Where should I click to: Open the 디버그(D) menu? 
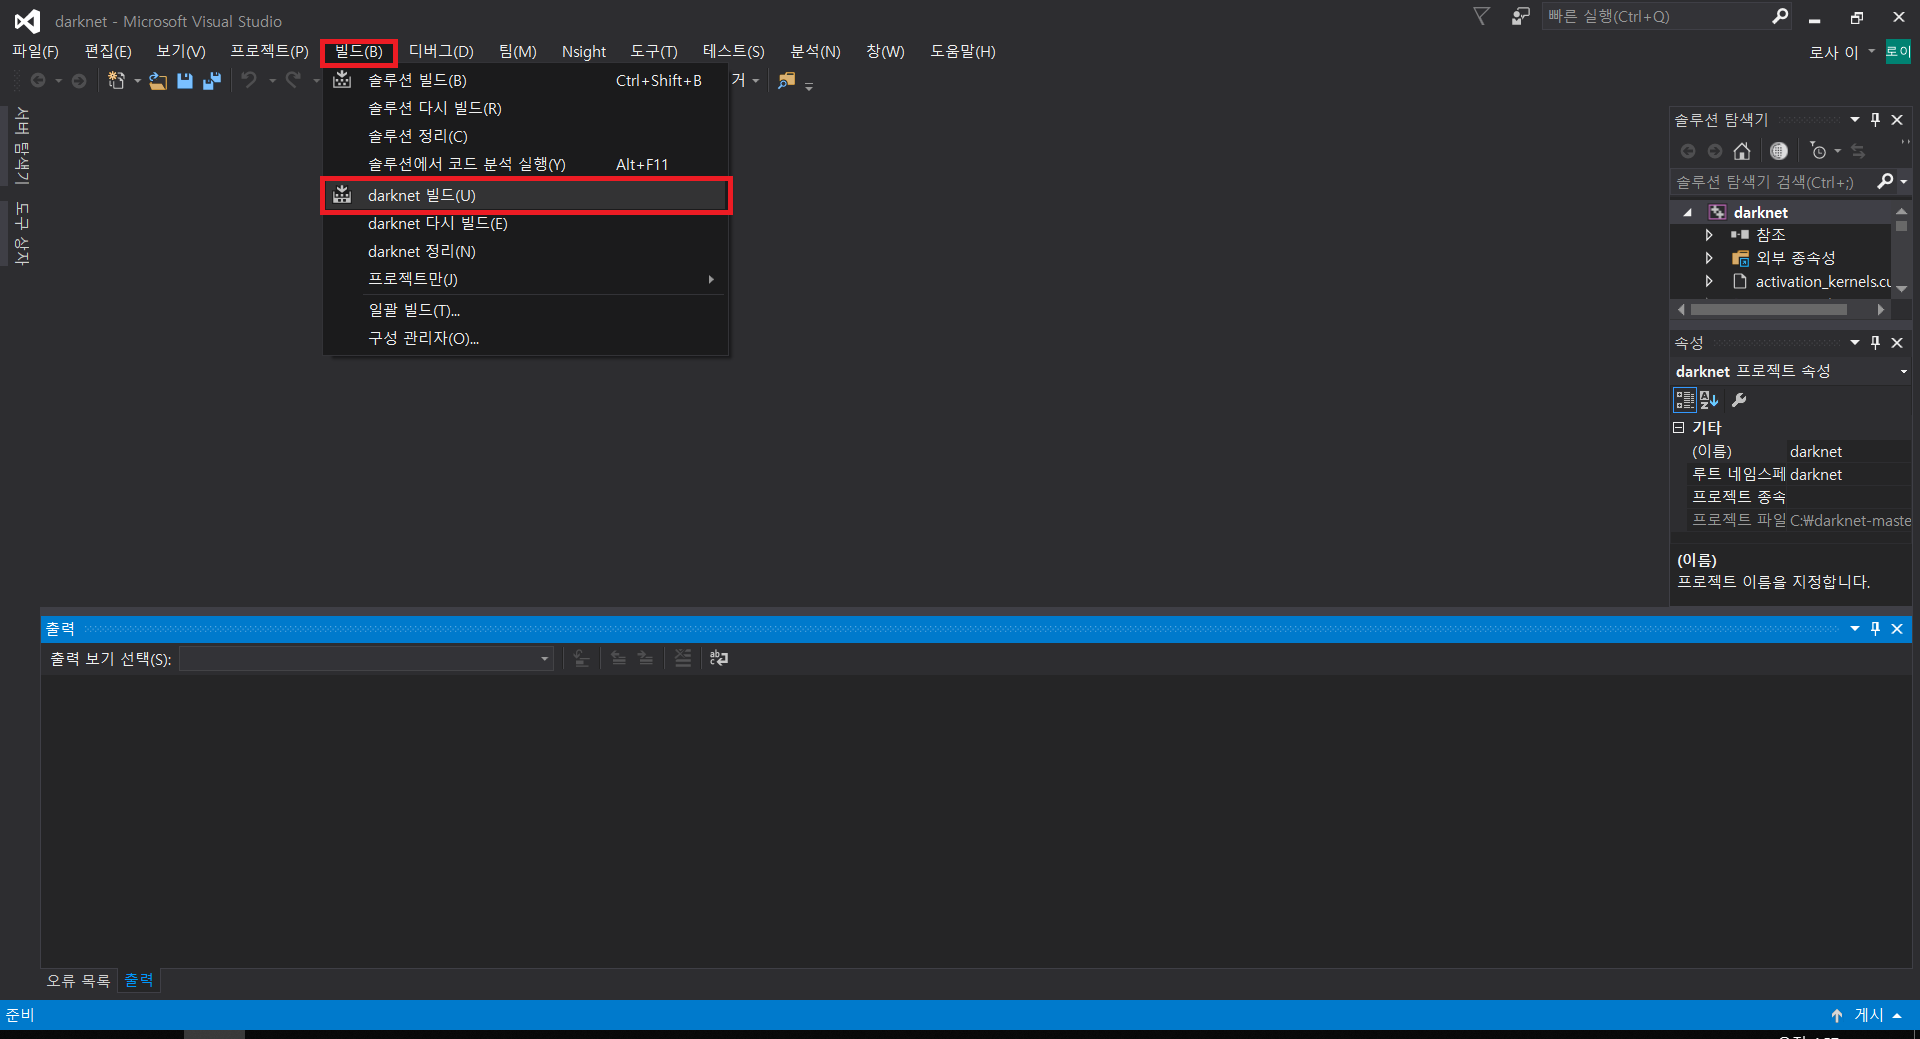pyautogui.click(x=441, y=51)
